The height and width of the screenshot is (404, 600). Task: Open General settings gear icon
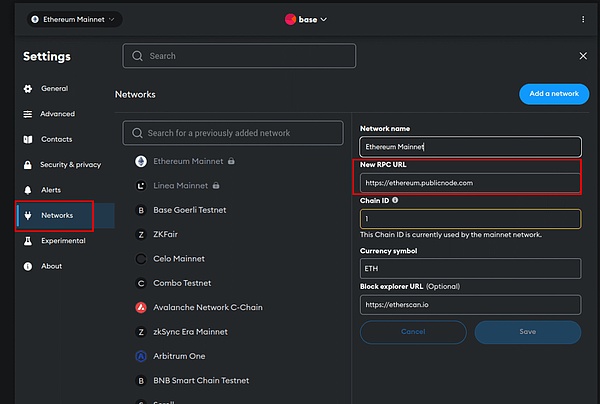(x=28, y=89)
